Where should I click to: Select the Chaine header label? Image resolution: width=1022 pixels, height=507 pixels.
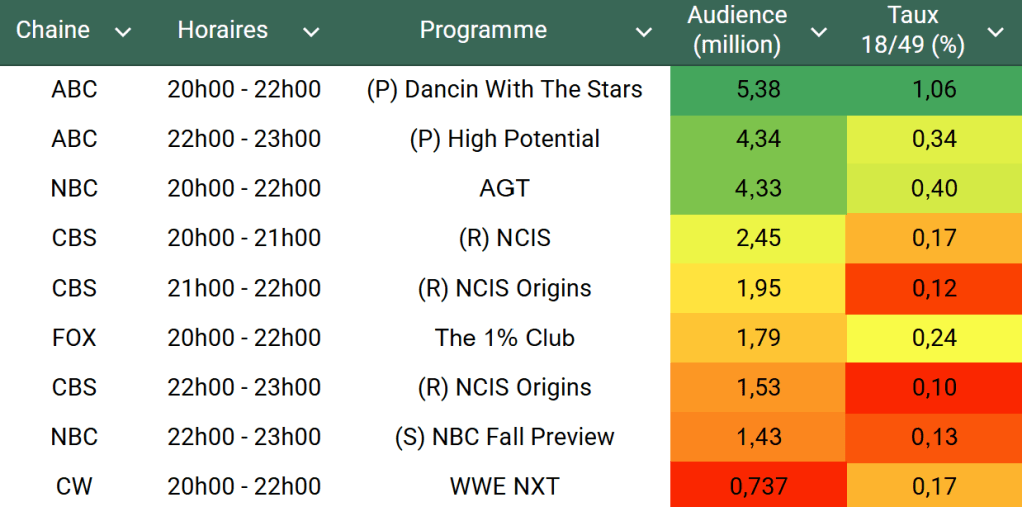(53, 30)
